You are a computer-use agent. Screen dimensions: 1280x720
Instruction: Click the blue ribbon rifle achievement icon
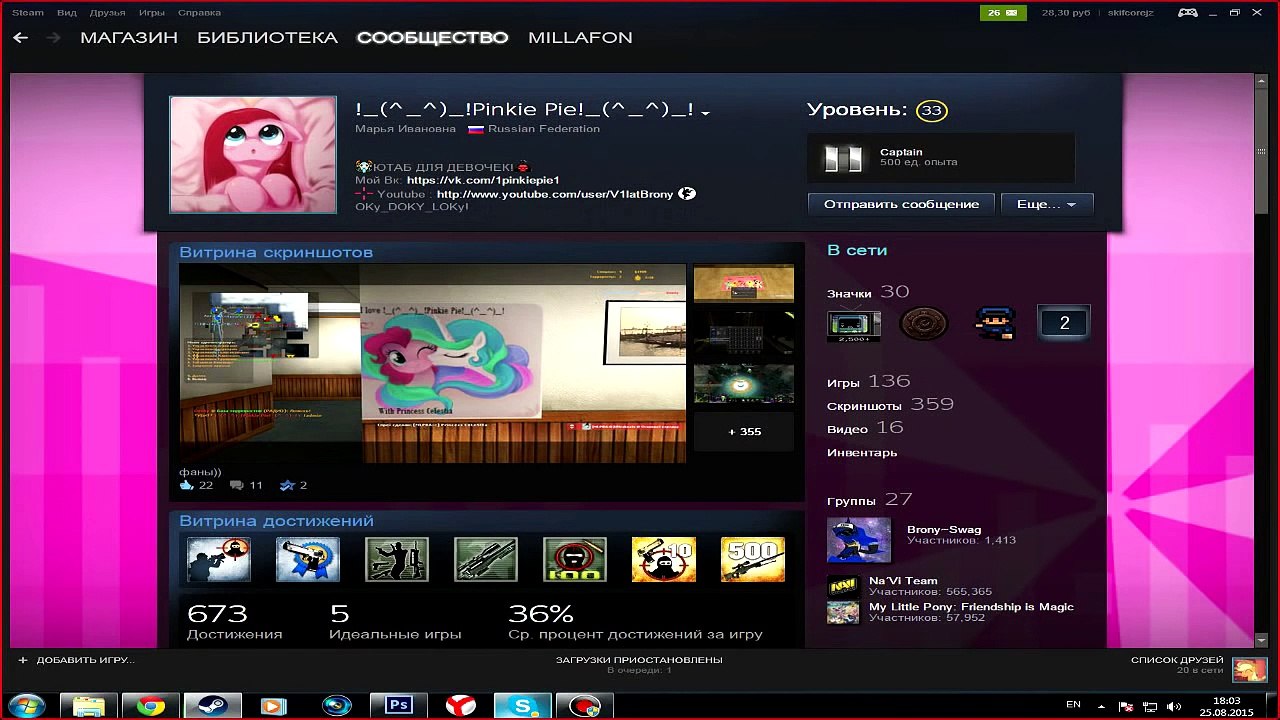coord(308,559)
